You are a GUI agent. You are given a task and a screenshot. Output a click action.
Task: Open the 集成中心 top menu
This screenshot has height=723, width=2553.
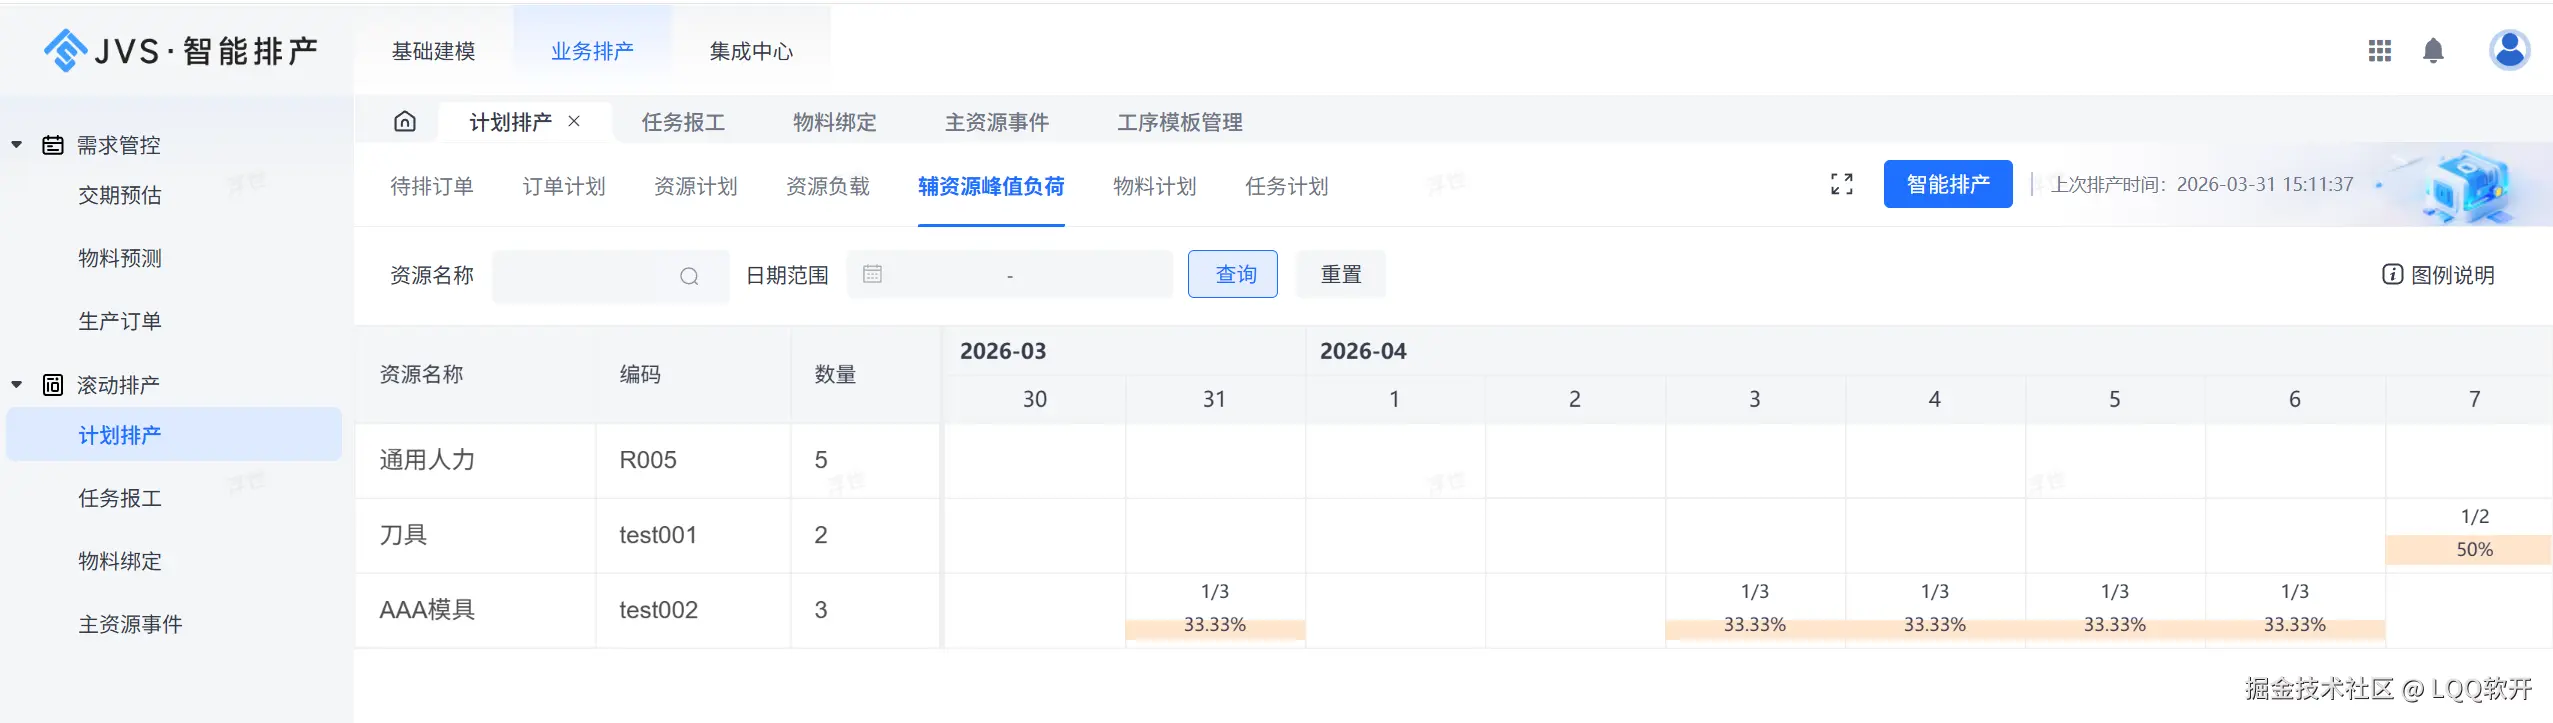(x=750, y=51)
